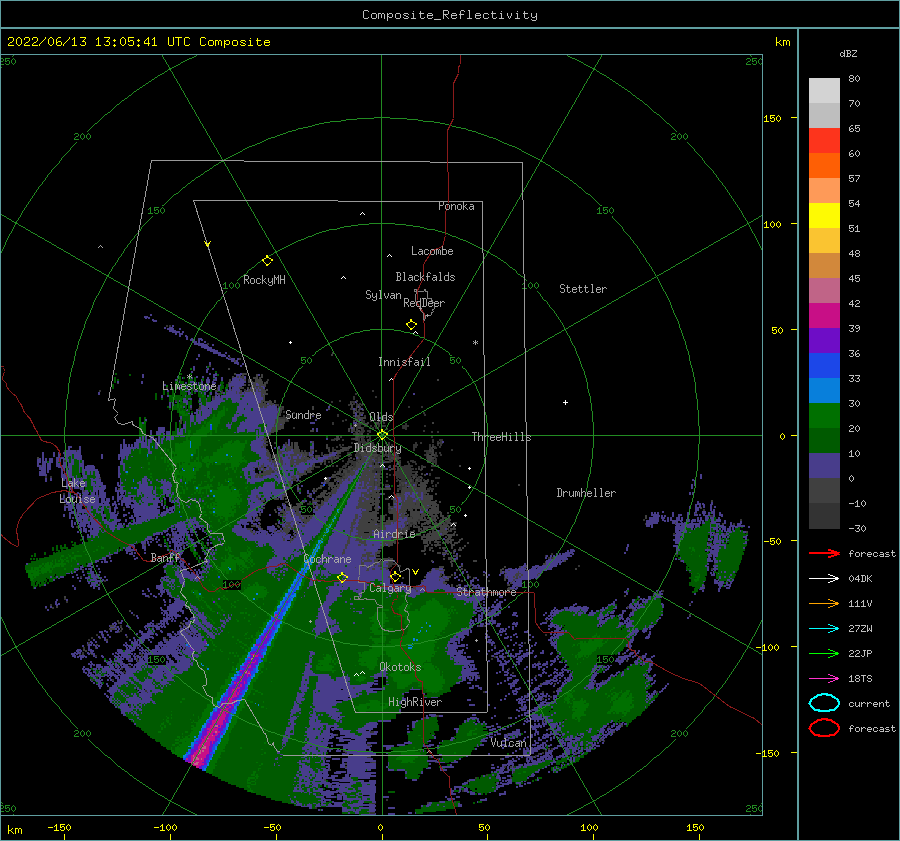Click the cyan current oval in legend
Screen dimensions: 900x841
click(824, 703)
